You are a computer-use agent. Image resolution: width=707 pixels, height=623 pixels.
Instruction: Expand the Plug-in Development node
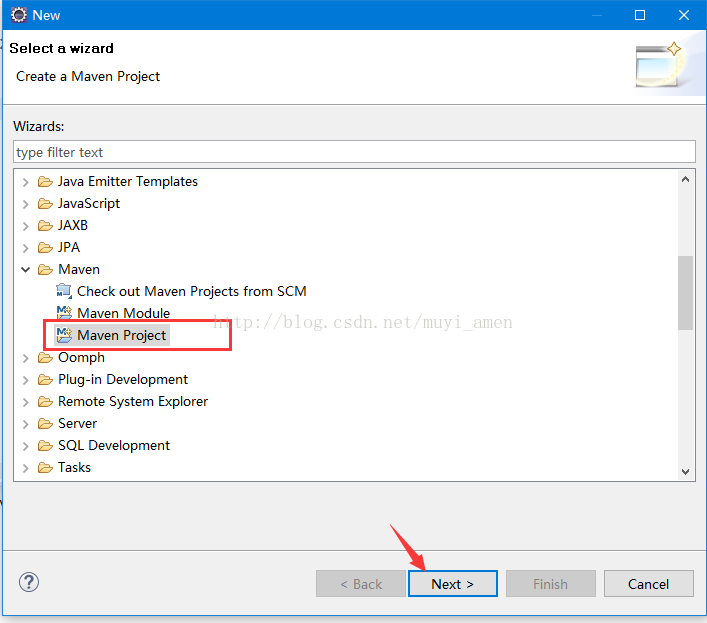26,379
